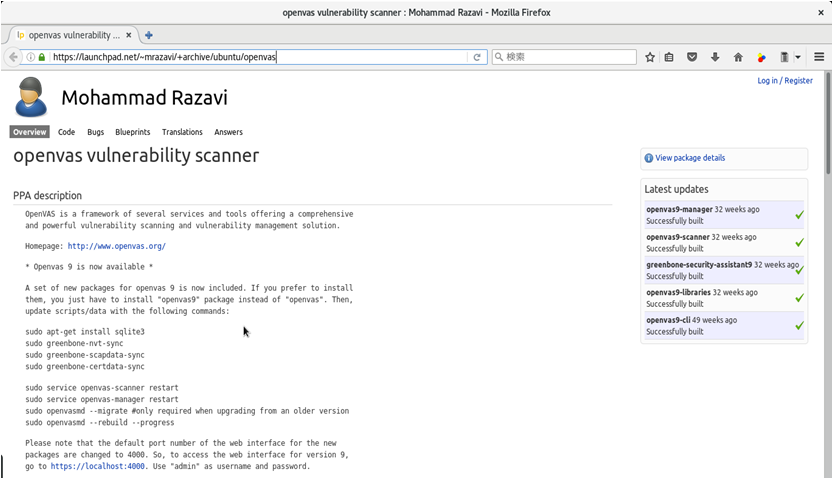The width and height of the screenshot is (833, 479).
Task: Switch to the Bugs tab
Action: tap(96, 132)
